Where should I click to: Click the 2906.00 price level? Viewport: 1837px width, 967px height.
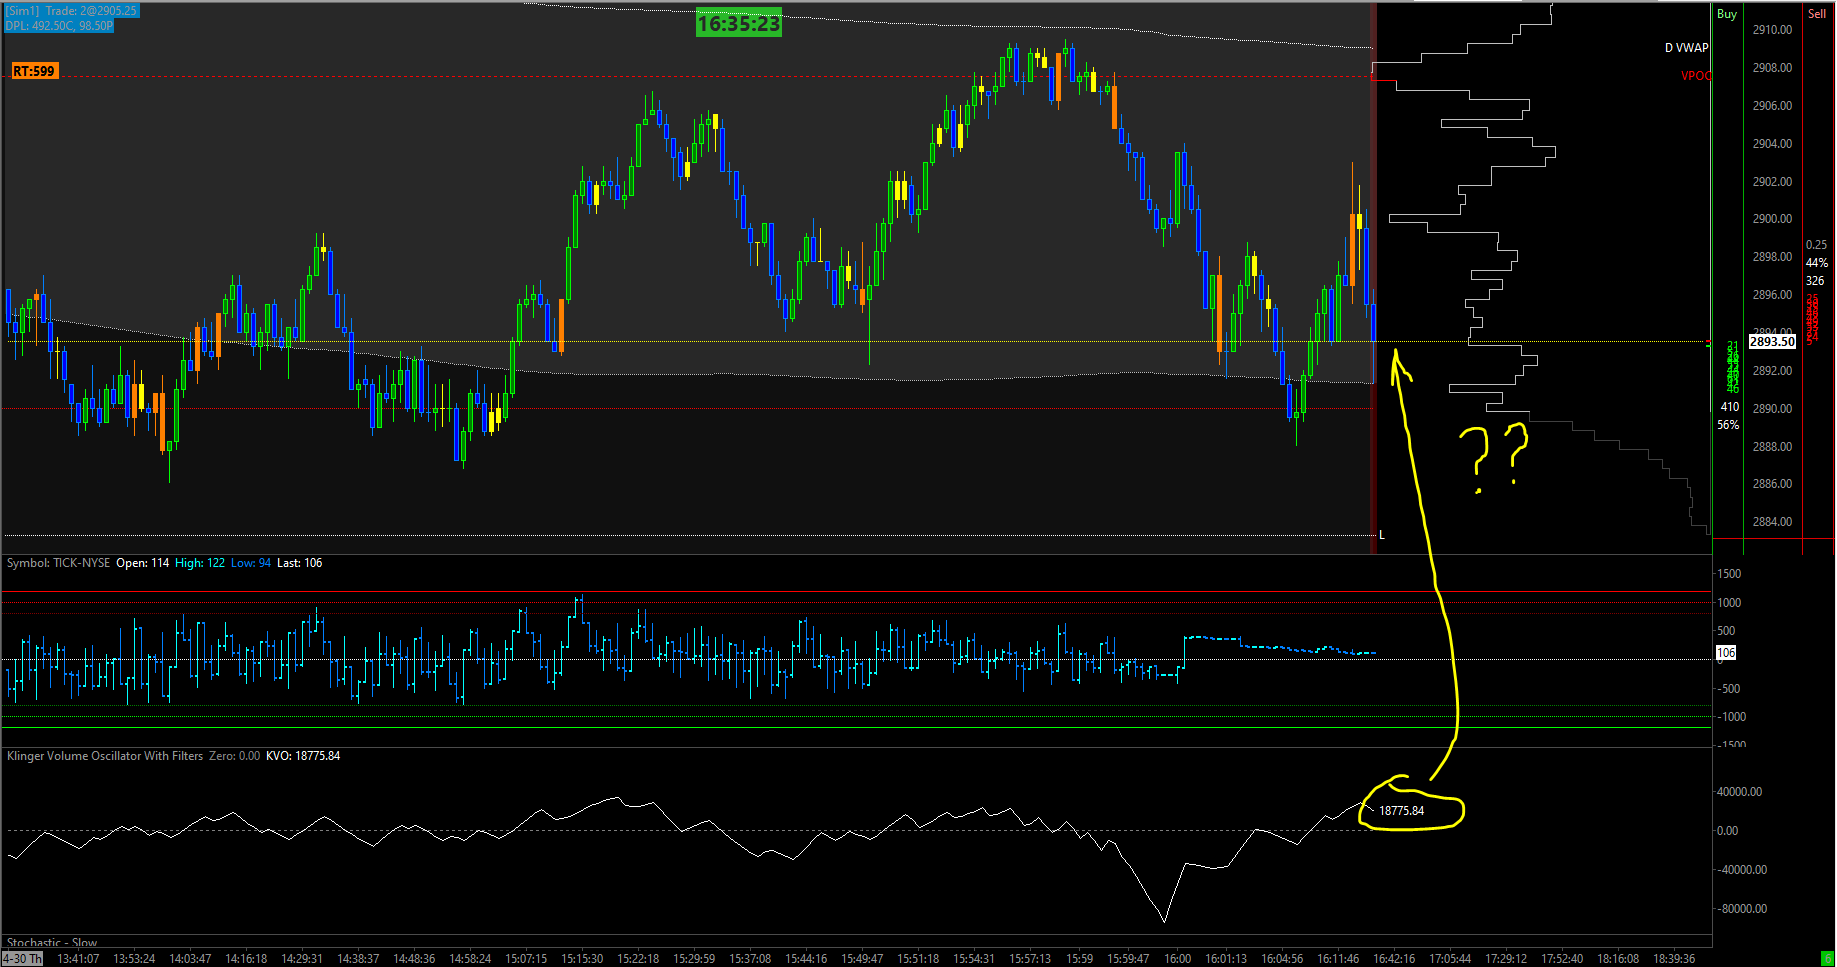click(1772, 106)
